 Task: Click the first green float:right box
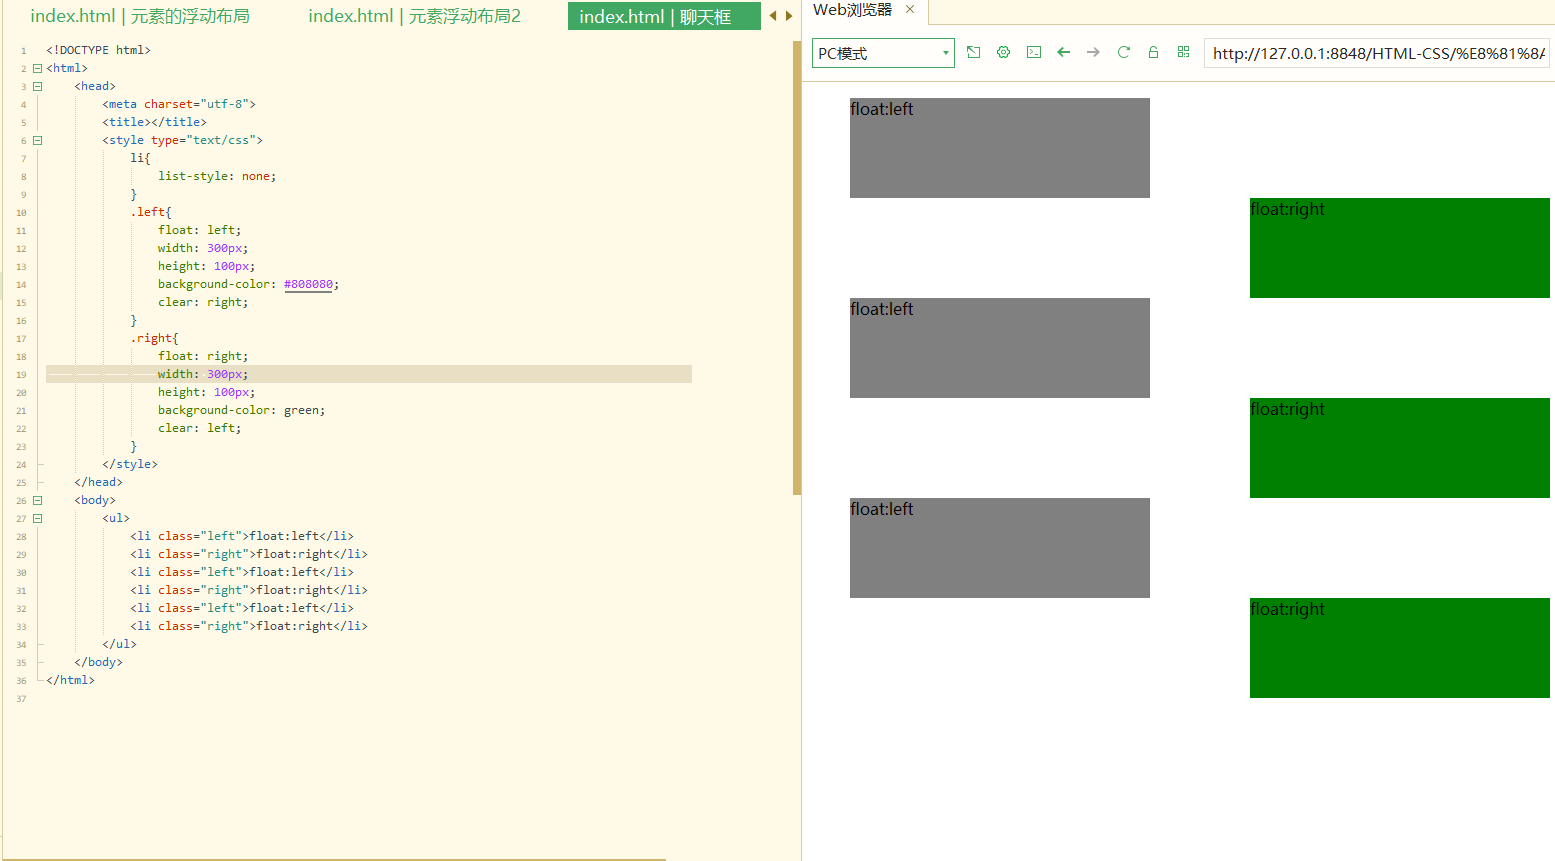click(1400, 248)
